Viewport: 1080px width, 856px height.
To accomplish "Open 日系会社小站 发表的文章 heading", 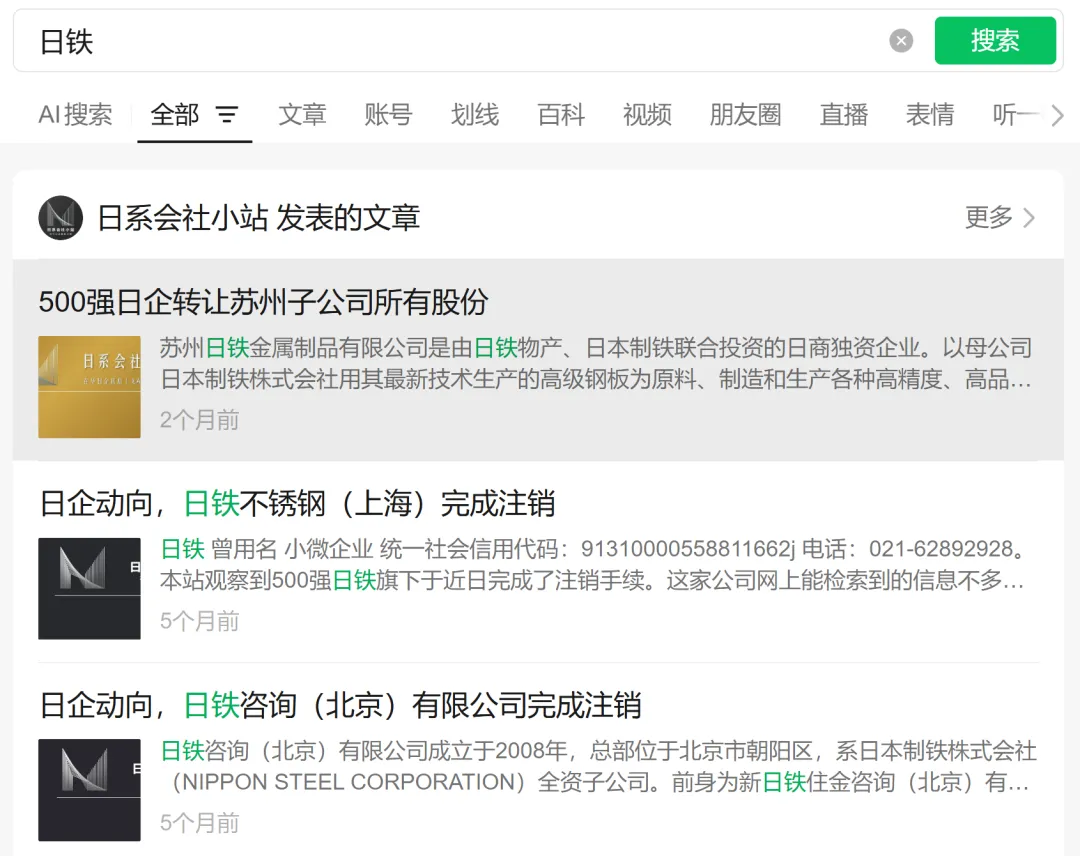I will tap(258, 218).
